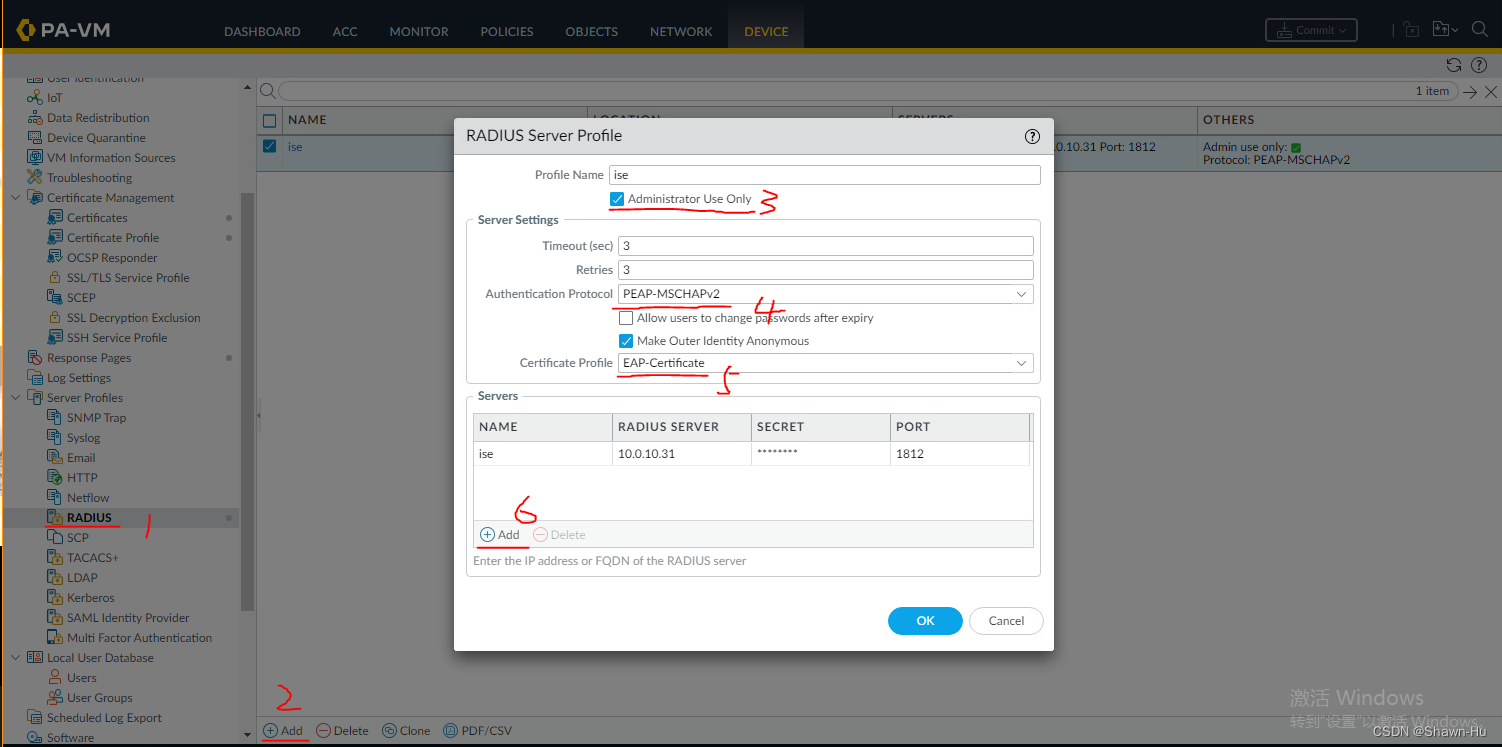Click the Kerberos icon
Screen dimensions: 1502x747
[x=55, y=598]
